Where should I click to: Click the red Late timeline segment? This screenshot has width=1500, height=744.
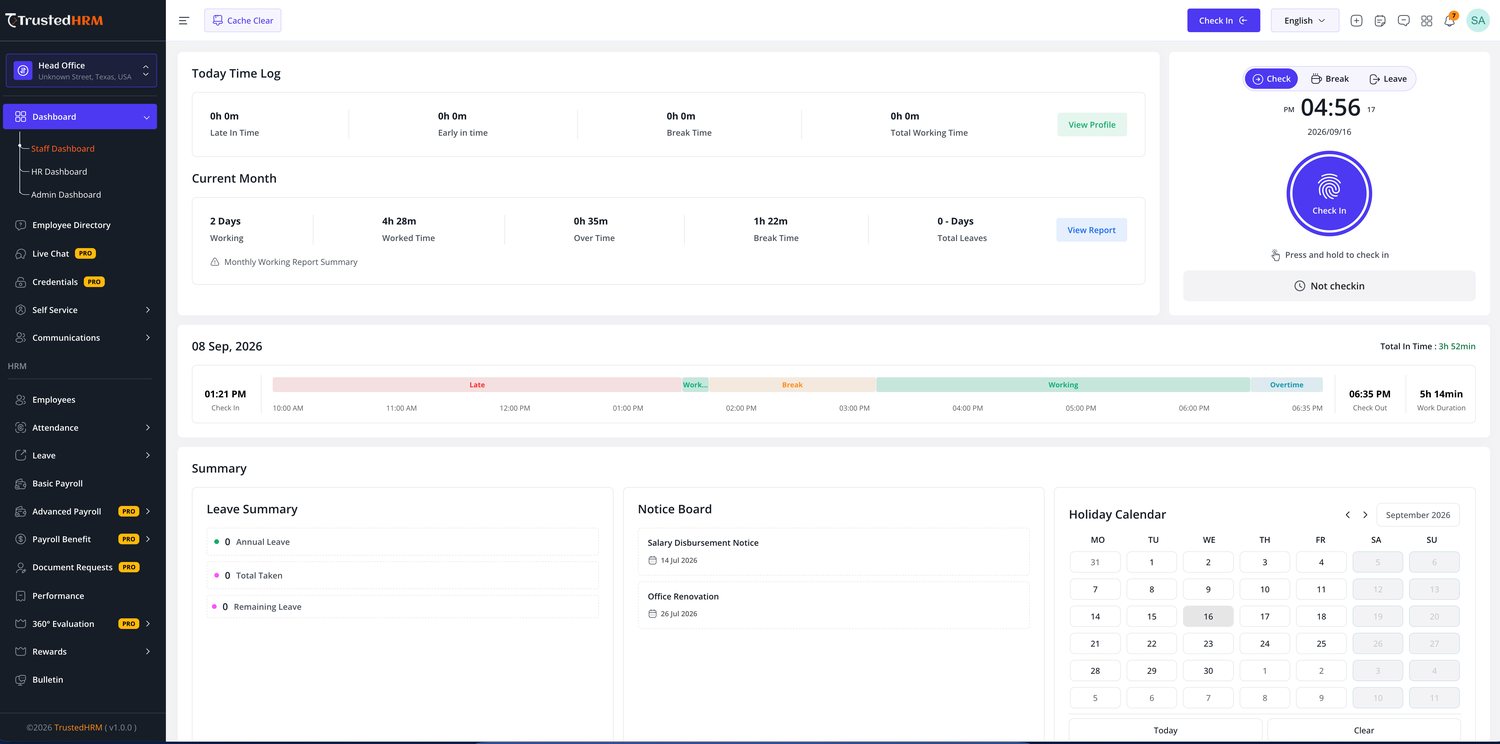coord(477,385)
